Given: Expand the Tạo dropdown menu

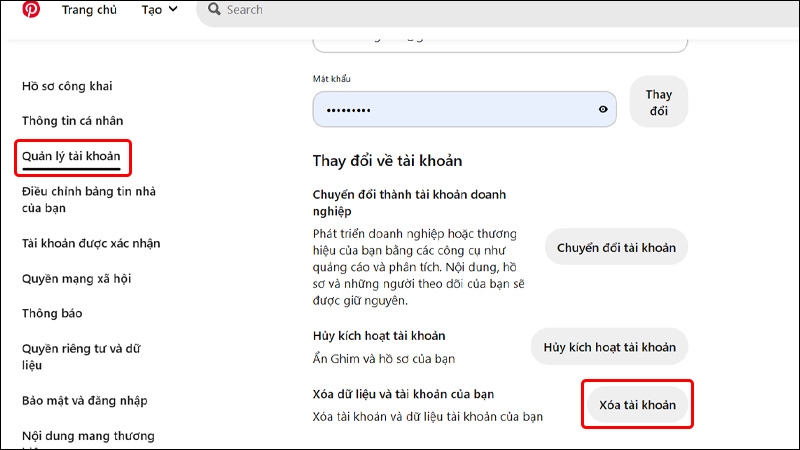Looking at the screenshot, I should point(160,10).
